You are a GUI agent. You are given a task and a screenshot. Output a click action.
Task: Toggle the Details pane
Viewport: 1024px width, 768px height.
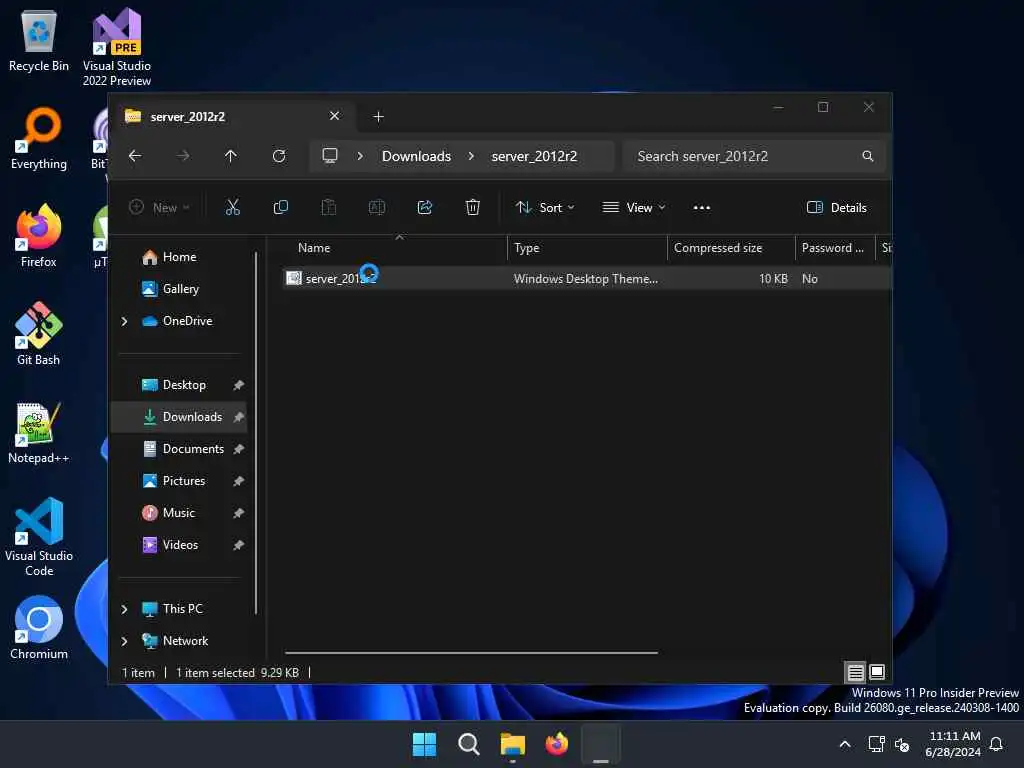[x=837, y=208]
